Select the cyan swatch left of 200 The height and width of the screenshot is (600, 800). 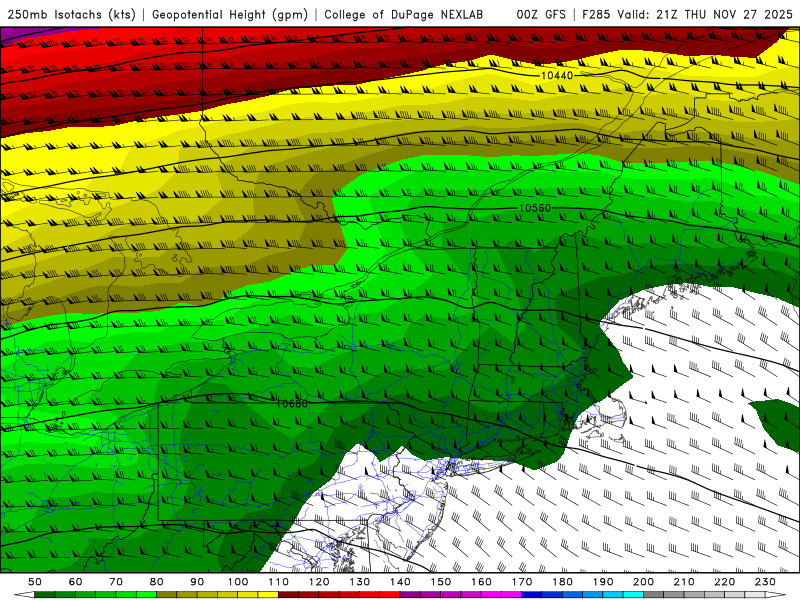633,595
